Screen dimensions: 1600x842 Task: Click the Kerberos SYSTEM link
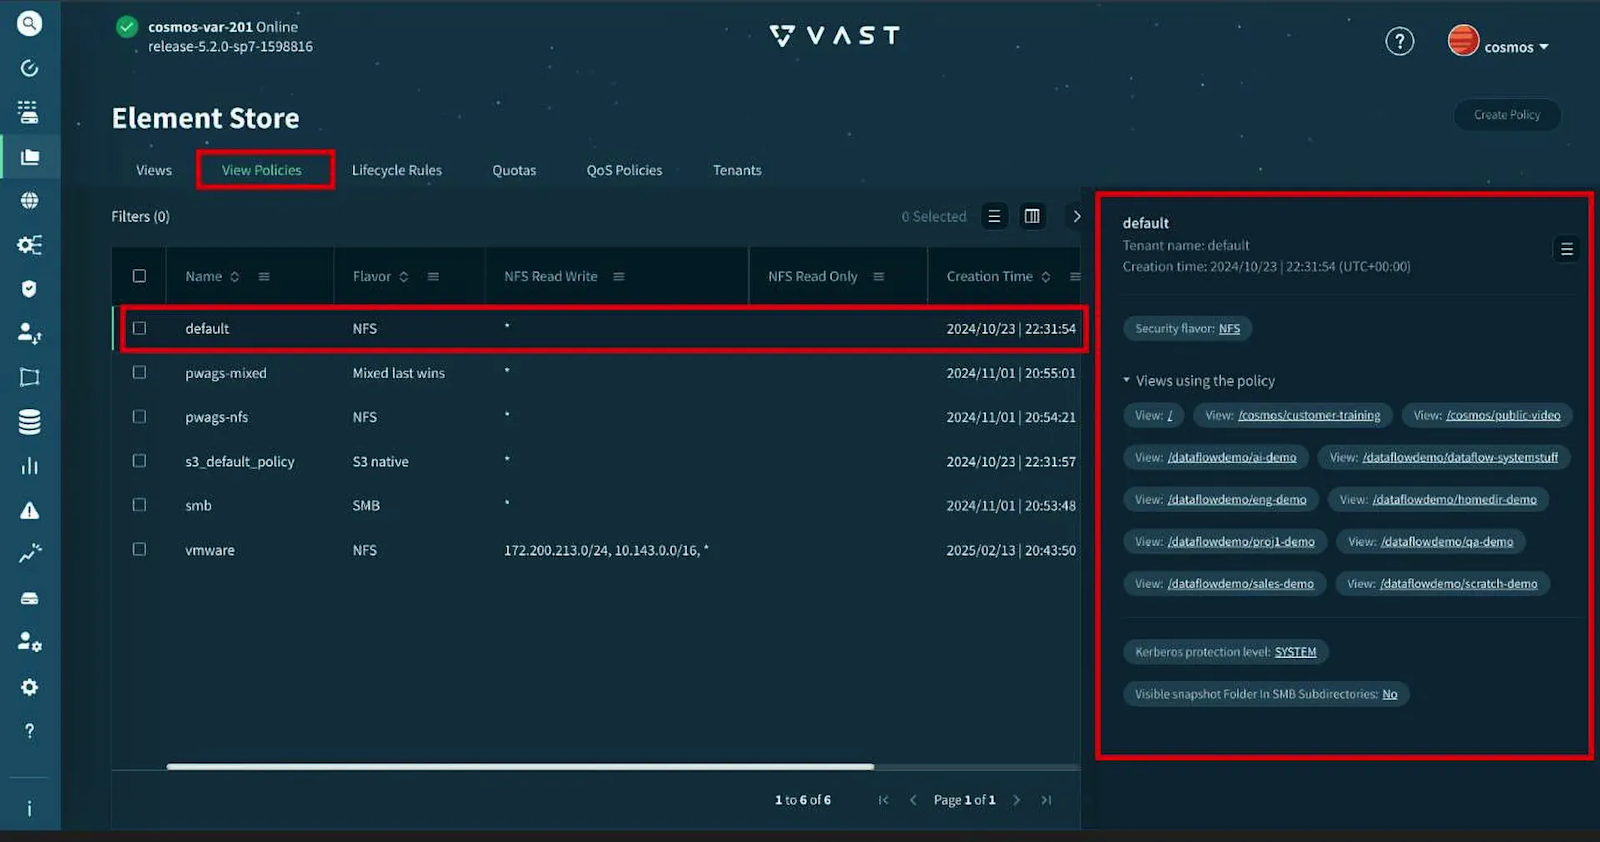tap(1295, 652)
